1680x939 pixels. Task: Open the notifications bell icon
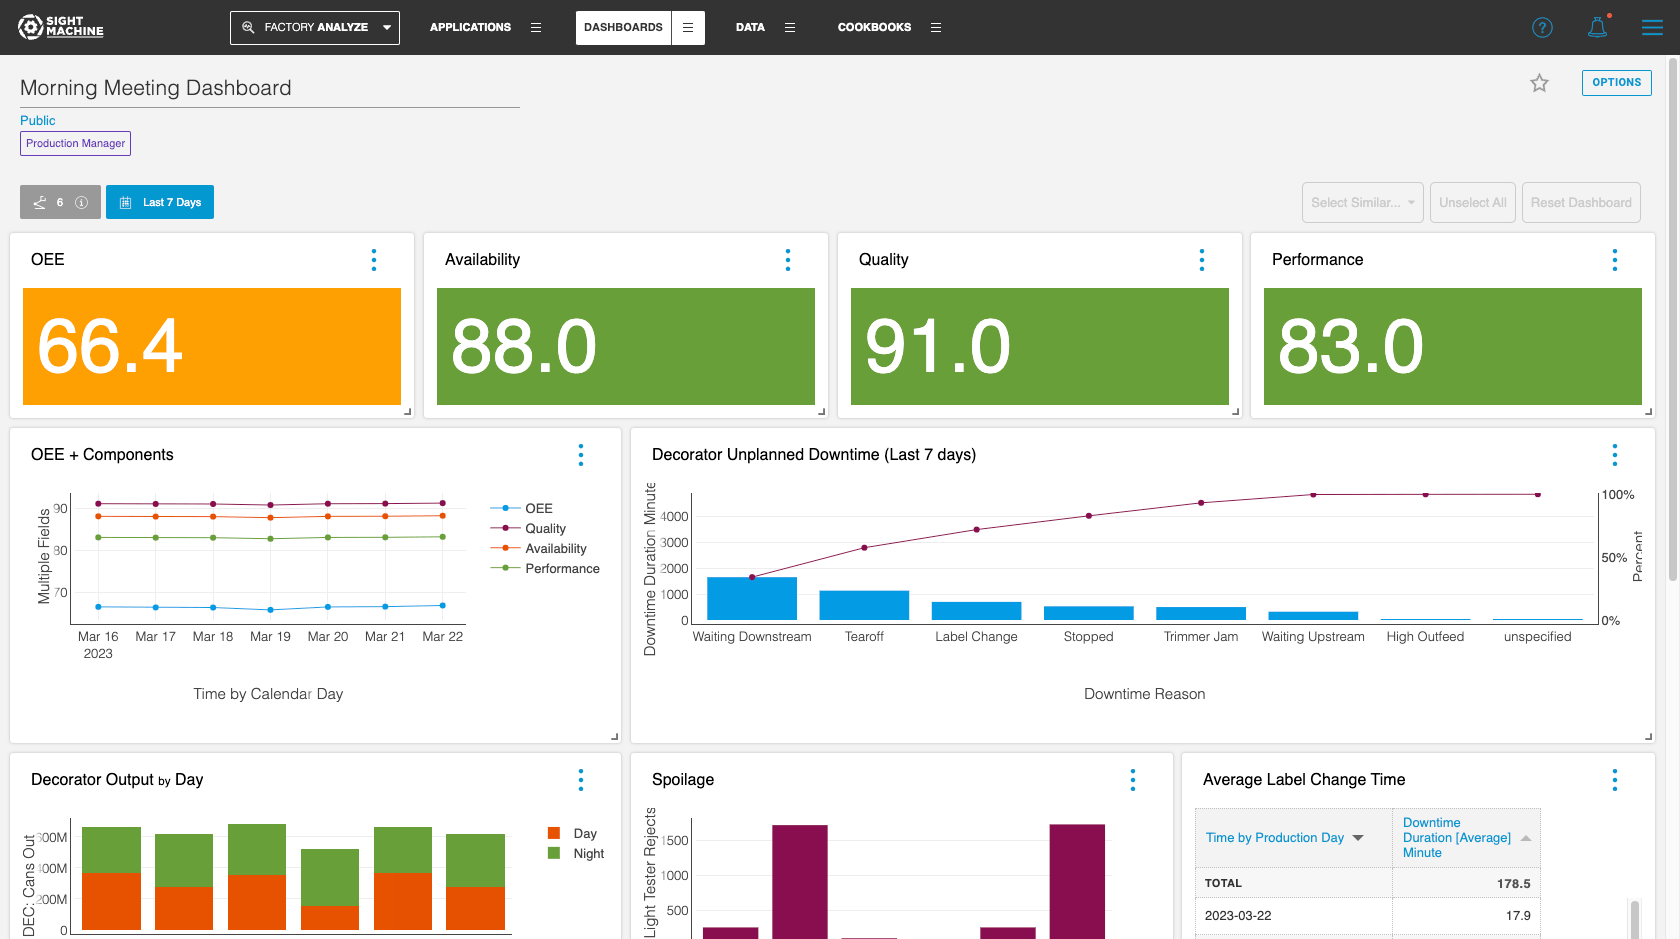pyautogui.click(x=1598, y=27)
